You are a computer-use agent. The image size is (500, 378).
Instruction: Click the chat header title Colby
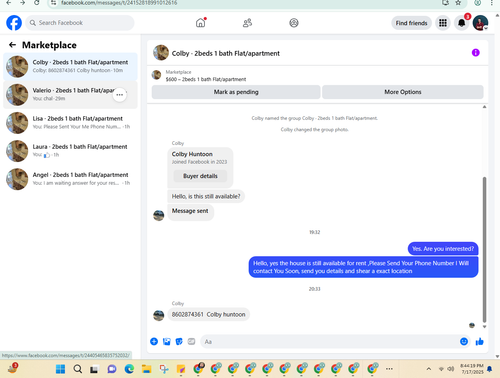click(x=226, y=53)
